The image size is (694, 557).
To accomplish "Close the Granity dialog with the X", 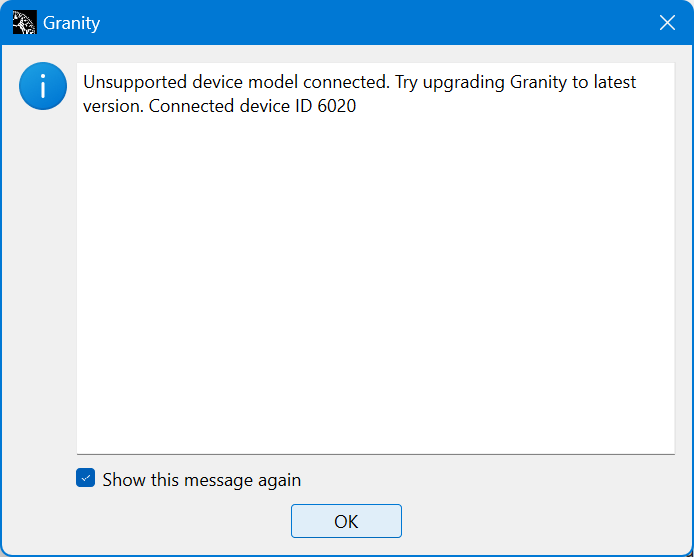I will pyautogui.click(x=667, y=23).
